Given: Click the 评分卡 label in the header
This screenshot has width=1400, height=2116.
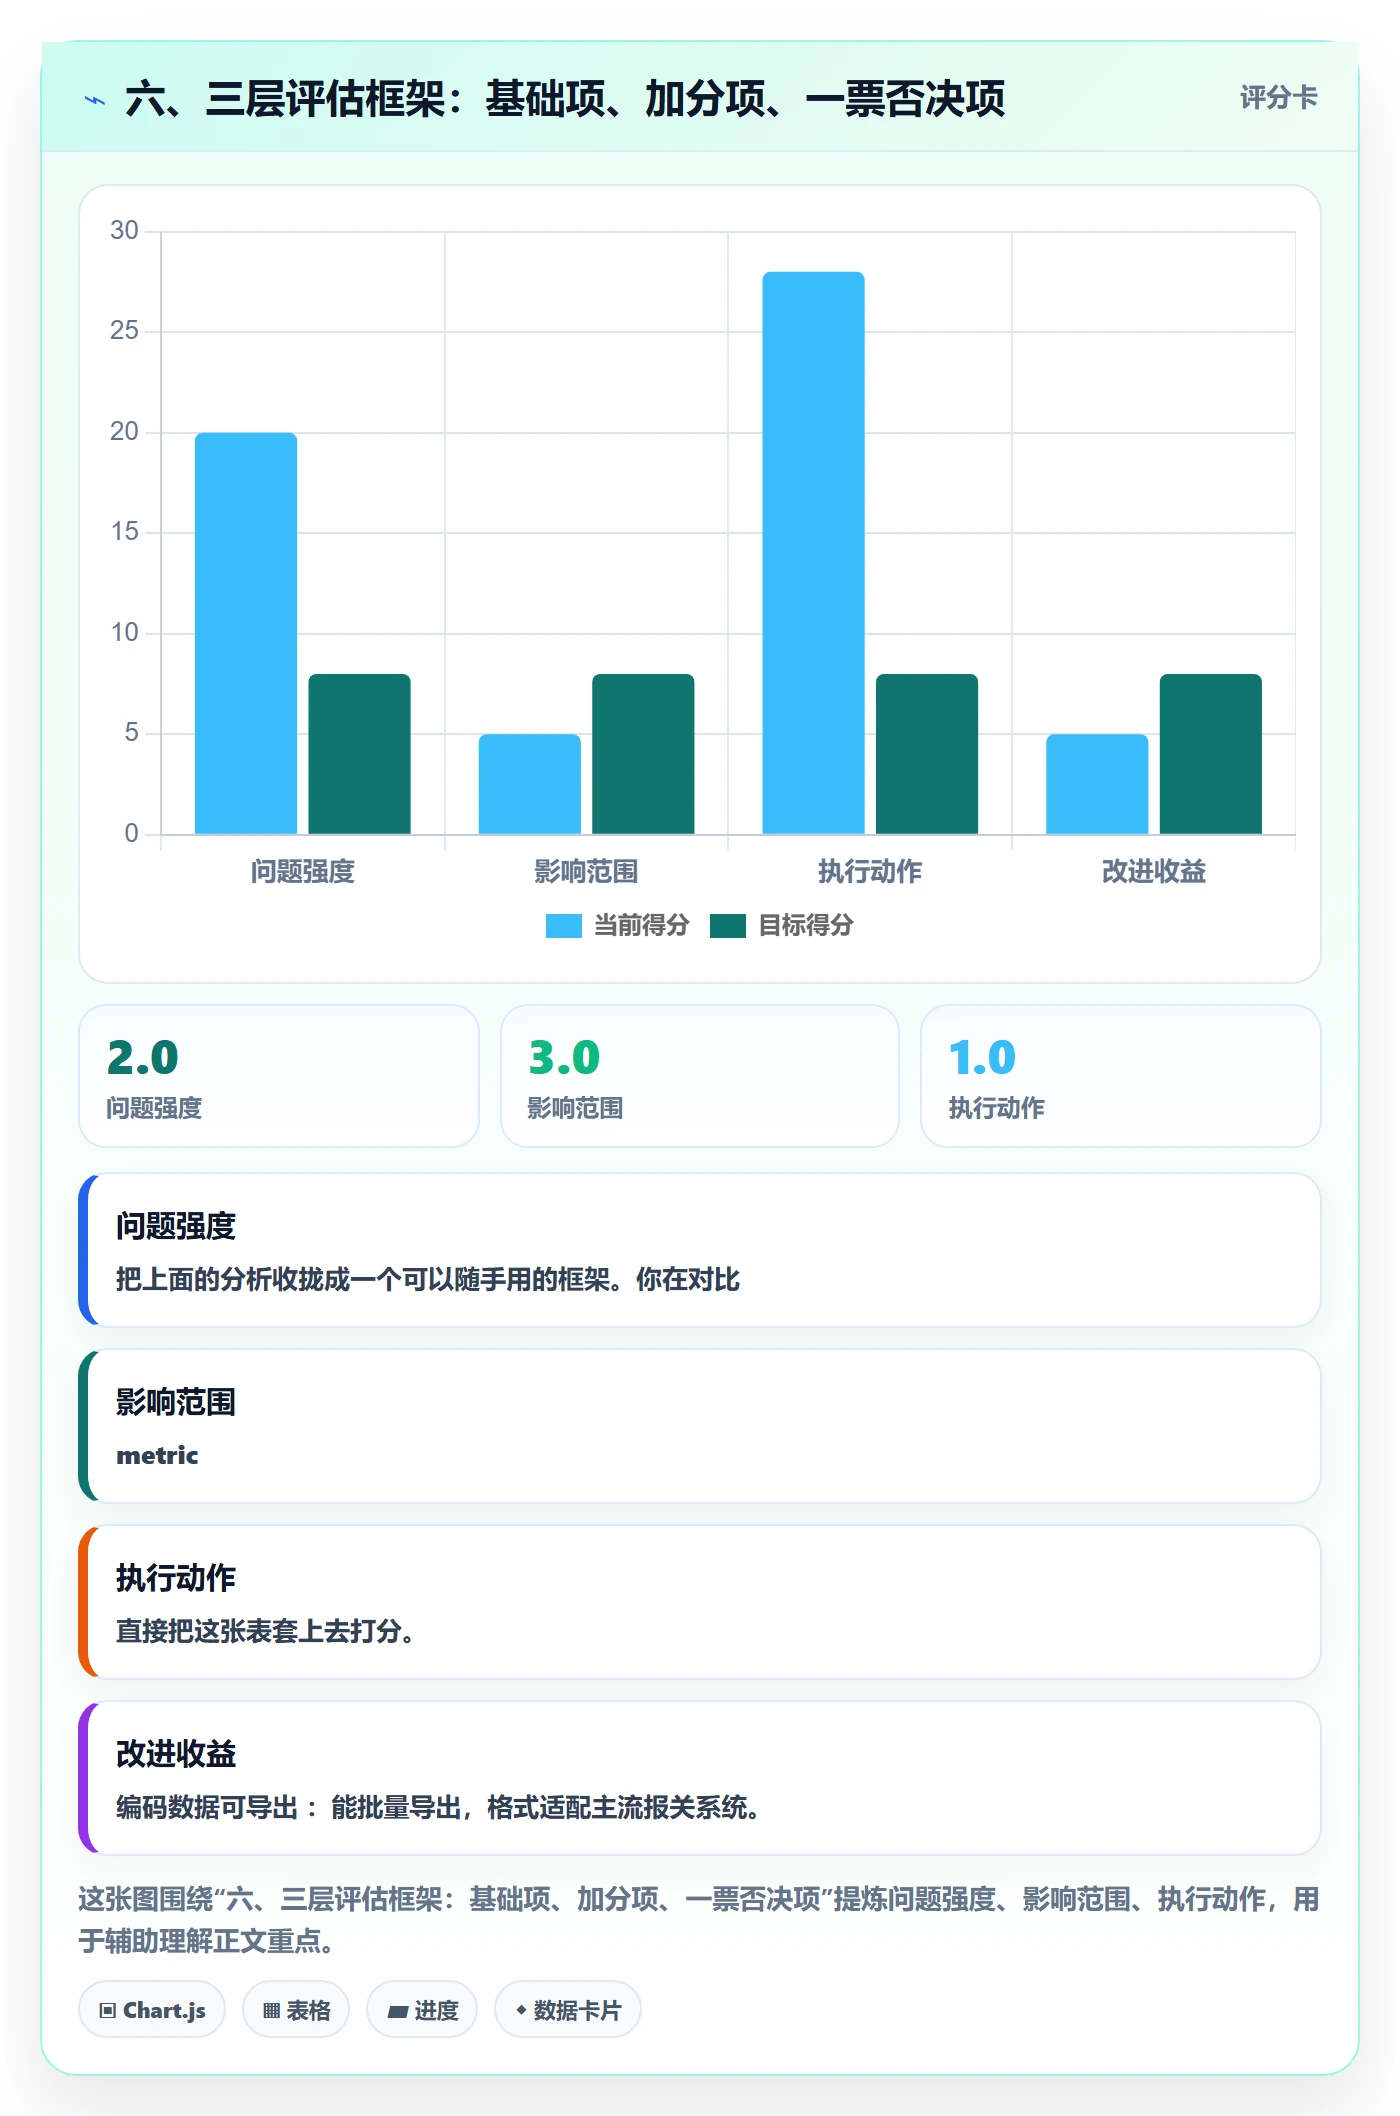Looking at the screenshot, I should click(1278, 98).
